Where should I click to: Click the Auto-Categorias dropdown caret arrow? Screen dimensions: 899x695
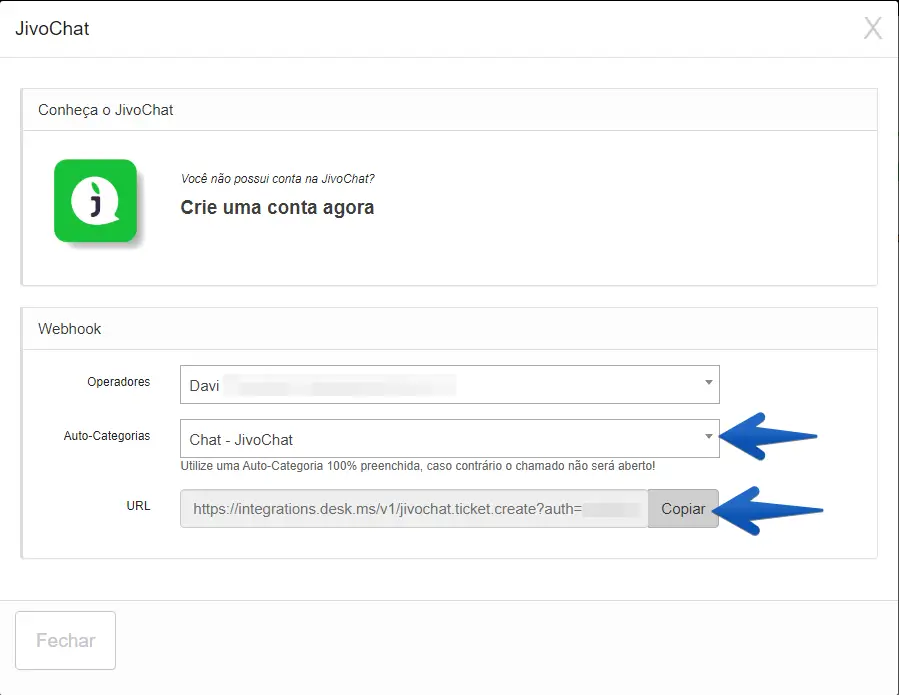pyautogui.click(x=708, y=437)
